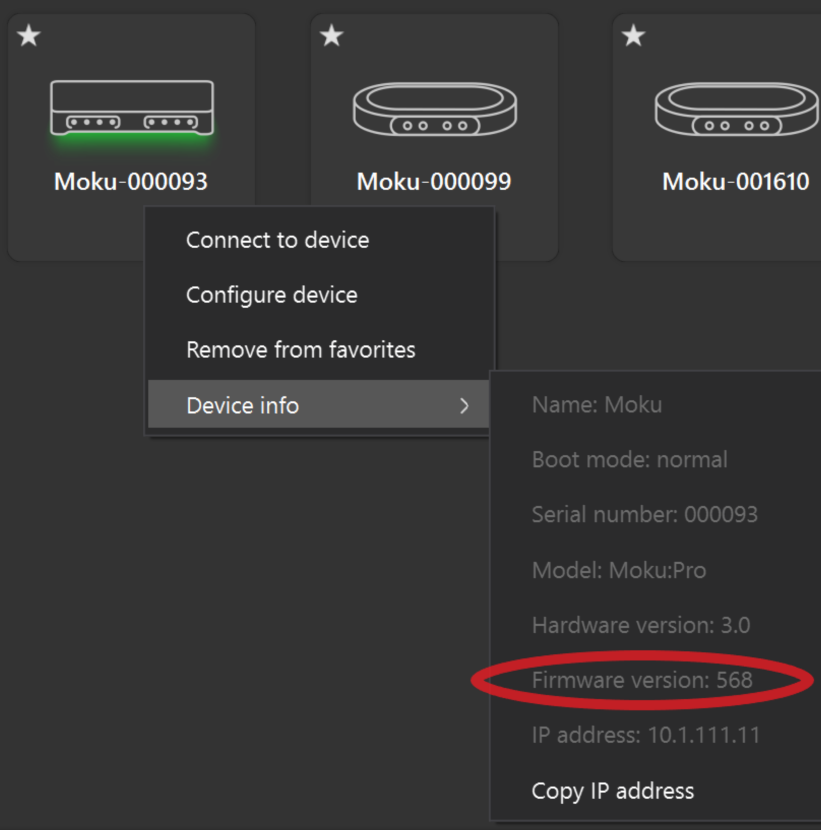
Task: Click the star icon on Moku-000099 card
Action: click(330, 35)
